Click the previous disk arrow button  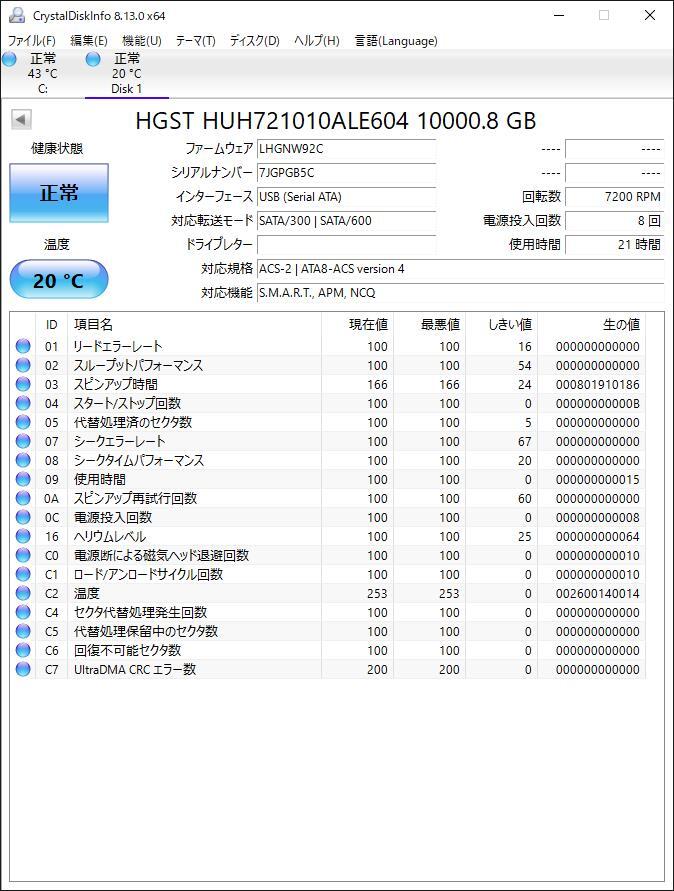pos(21,119)
